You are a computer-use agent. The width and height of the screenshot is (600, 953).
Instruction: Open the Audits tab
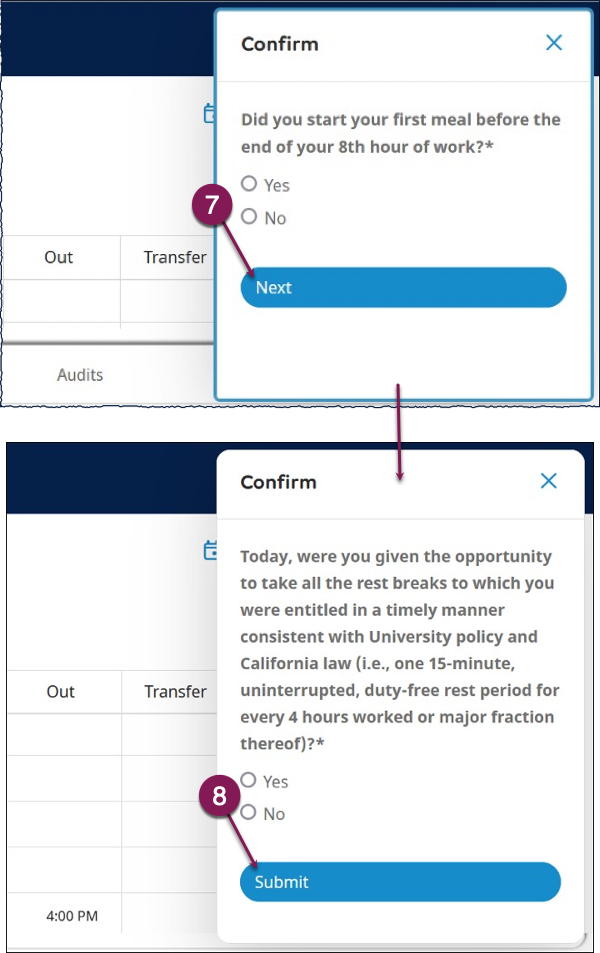point(80,375)
